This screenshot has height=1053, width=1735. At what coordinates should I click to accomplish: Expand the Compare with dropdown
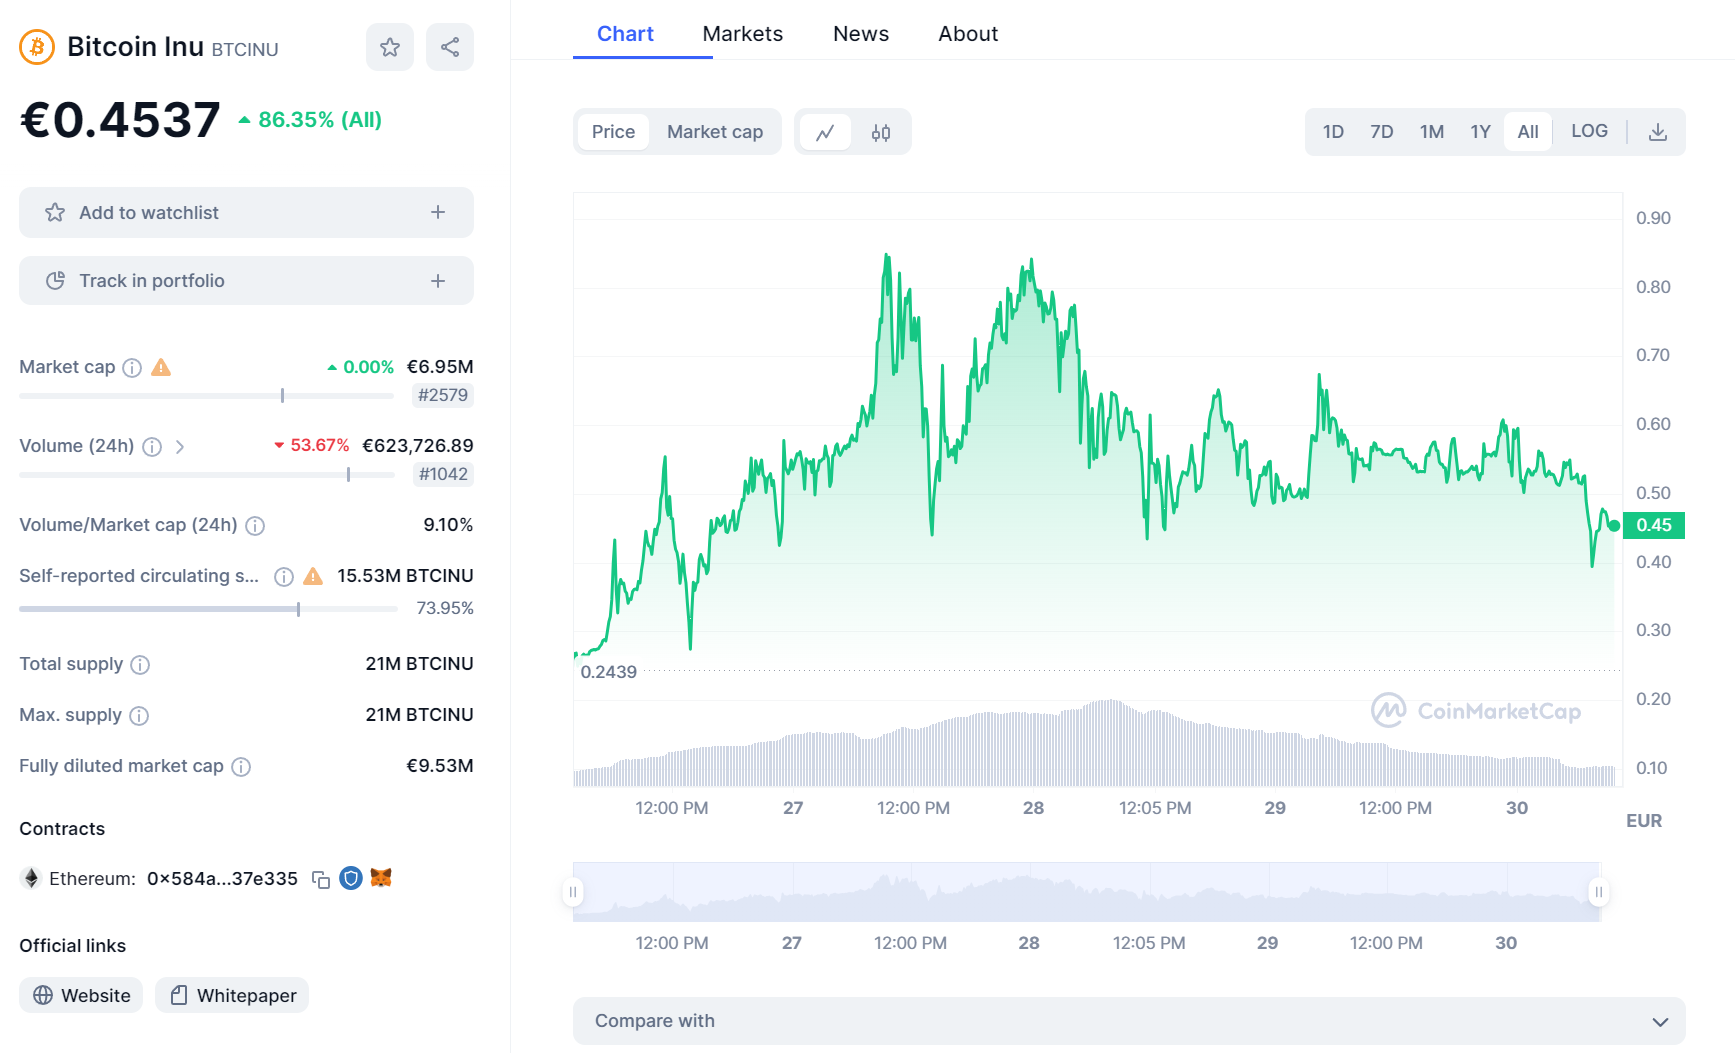point(1129,1021)
